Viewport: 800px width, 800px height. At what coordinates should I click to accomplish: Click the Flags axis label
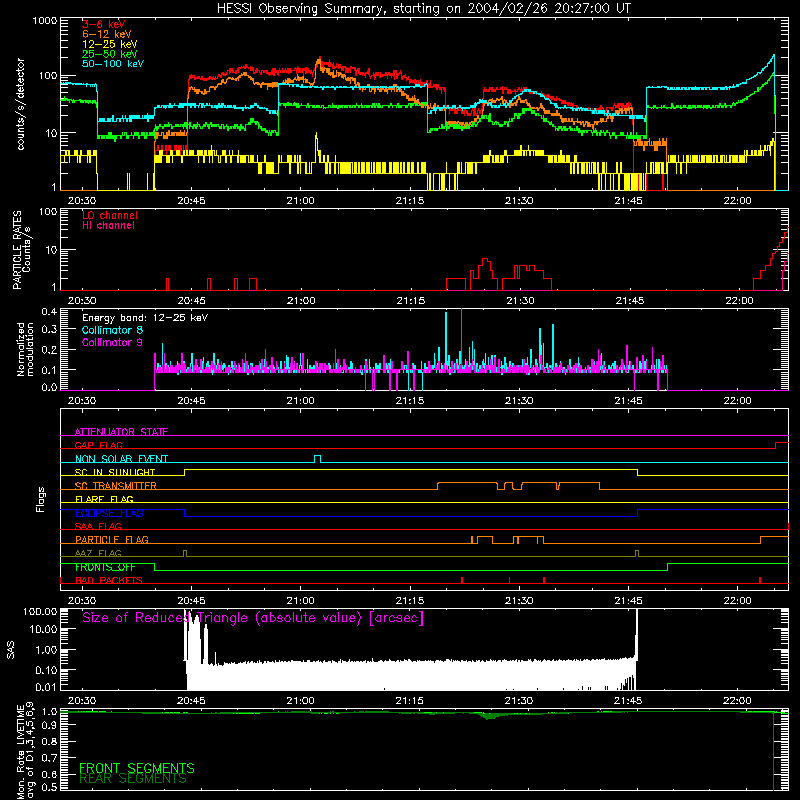(x=41, y=499)
